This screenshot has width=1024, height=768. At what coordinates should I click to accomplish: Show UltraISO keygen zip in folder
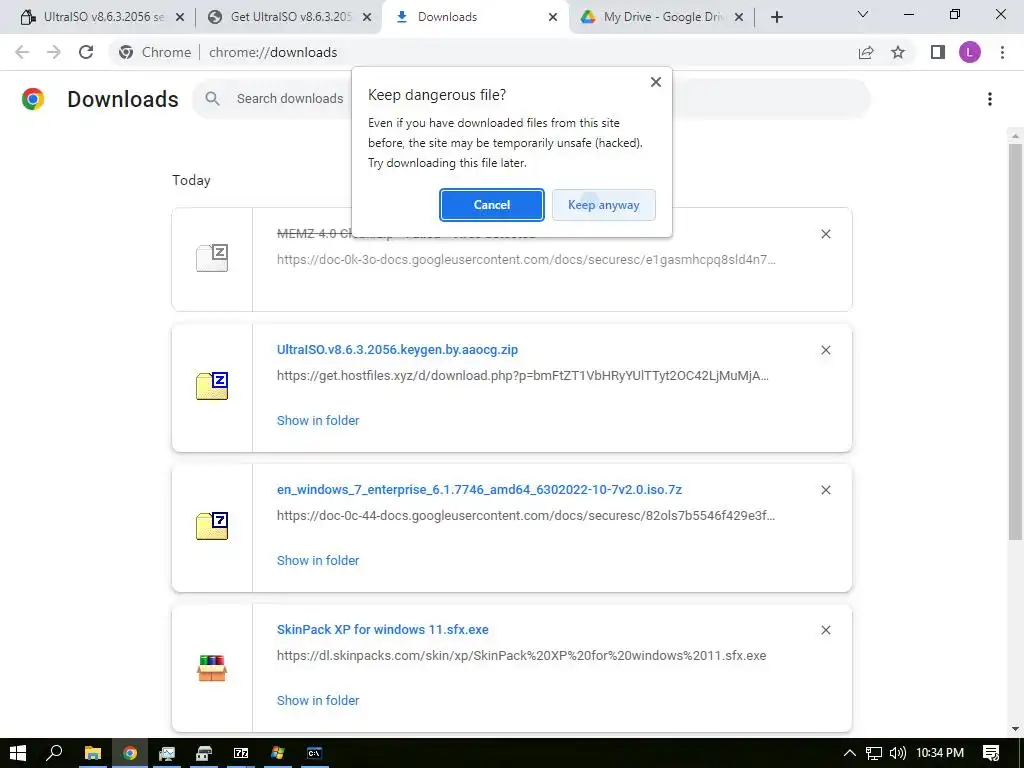(318, 421)
